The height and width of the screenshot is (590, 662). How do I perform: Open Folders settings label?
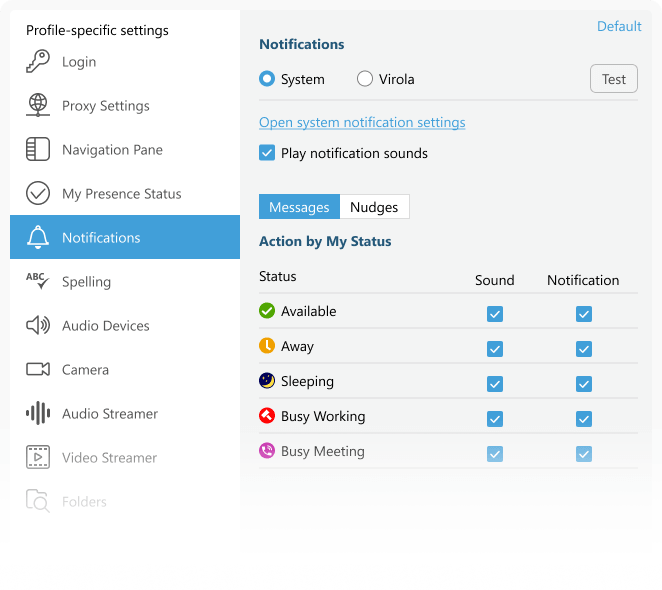point(84,501)
